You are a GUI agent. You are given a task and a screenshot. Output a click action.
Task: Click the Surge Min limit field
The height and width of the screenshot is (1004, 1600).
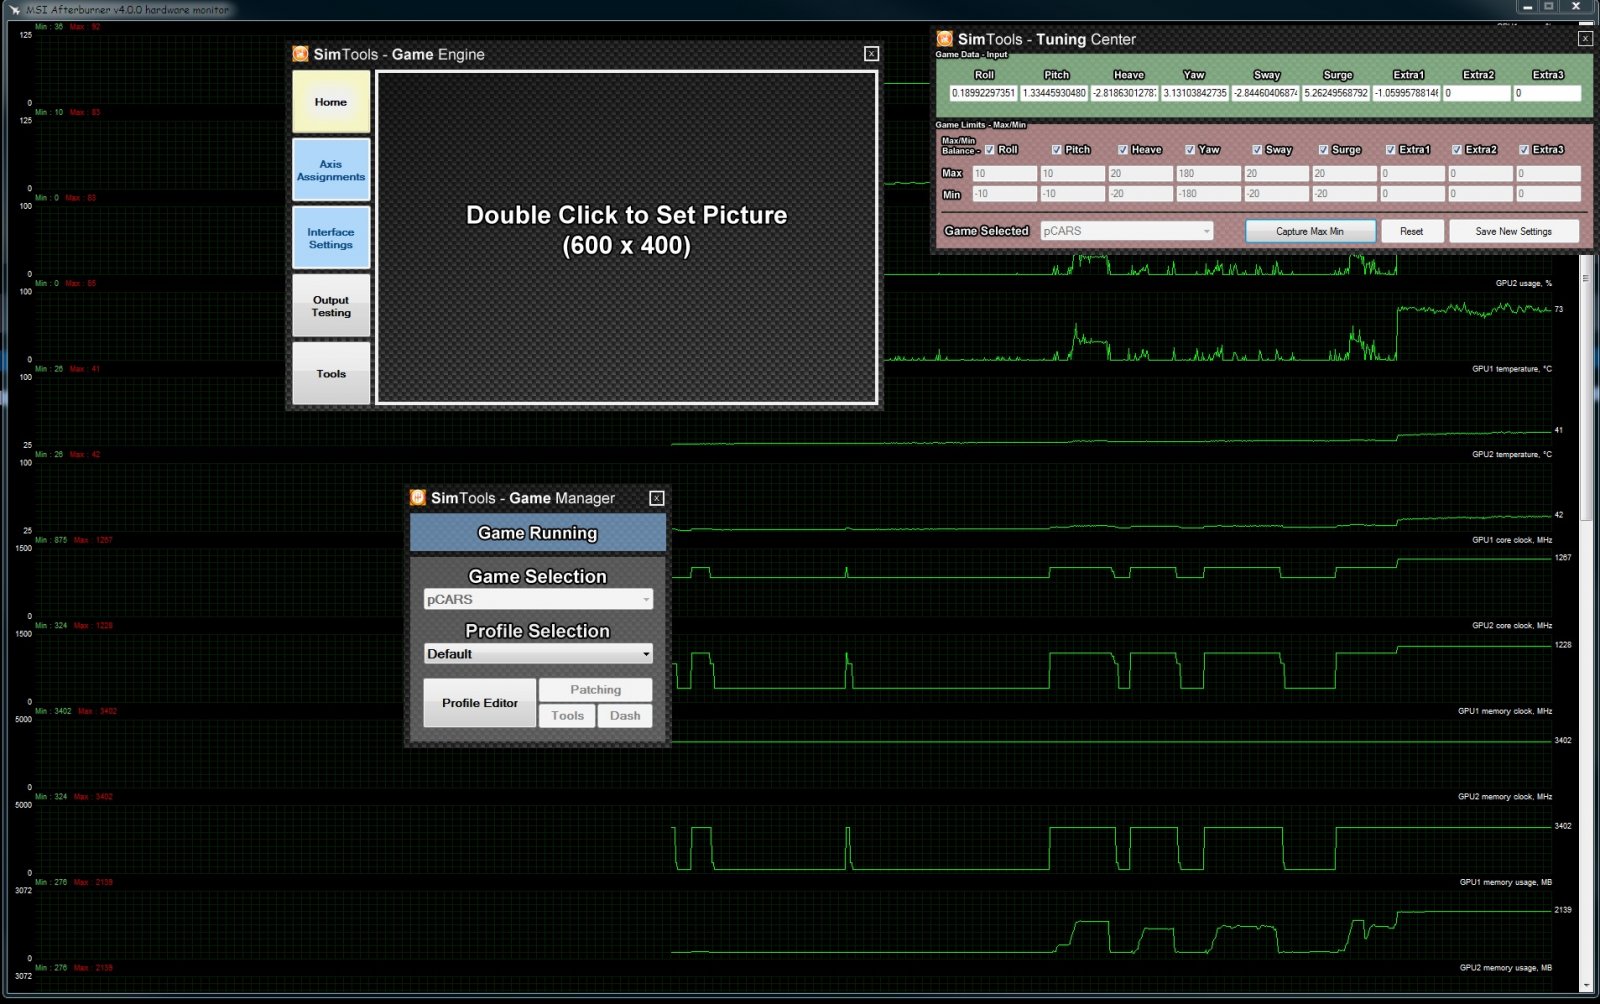click(1344, 194)
